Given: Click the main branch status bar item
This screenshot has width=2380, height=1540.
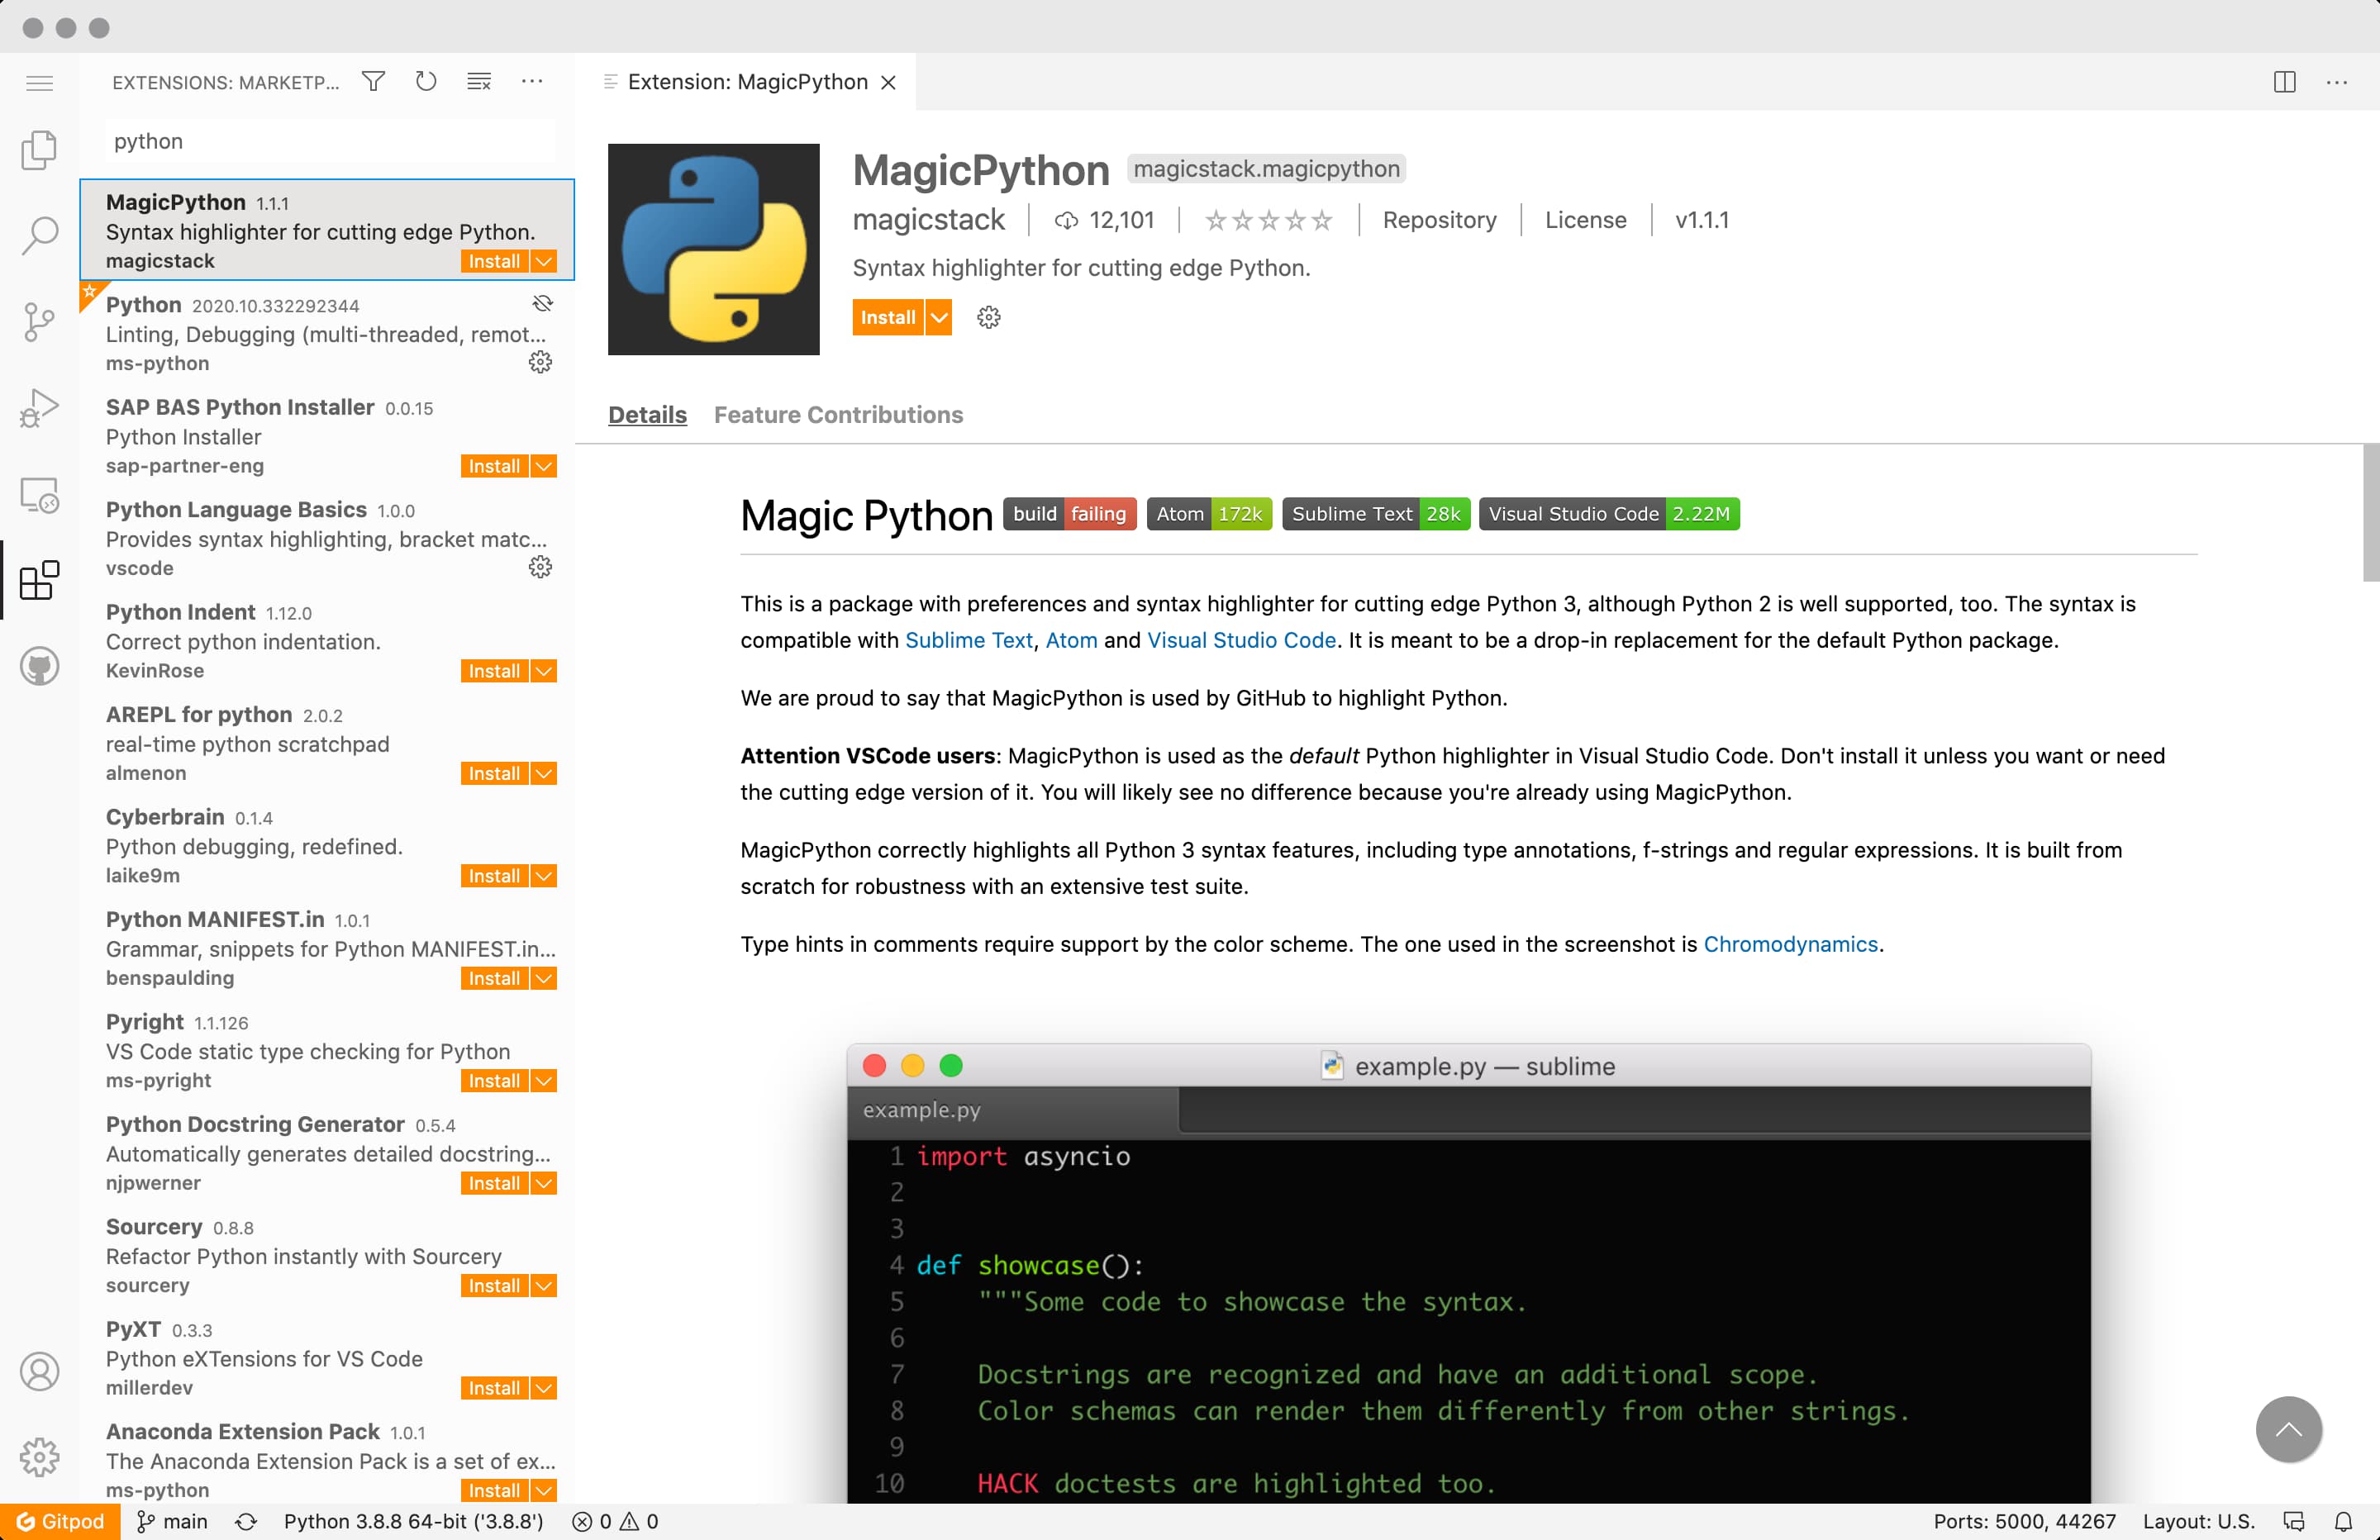Looking at the screenshot, I should (172, 1522).
